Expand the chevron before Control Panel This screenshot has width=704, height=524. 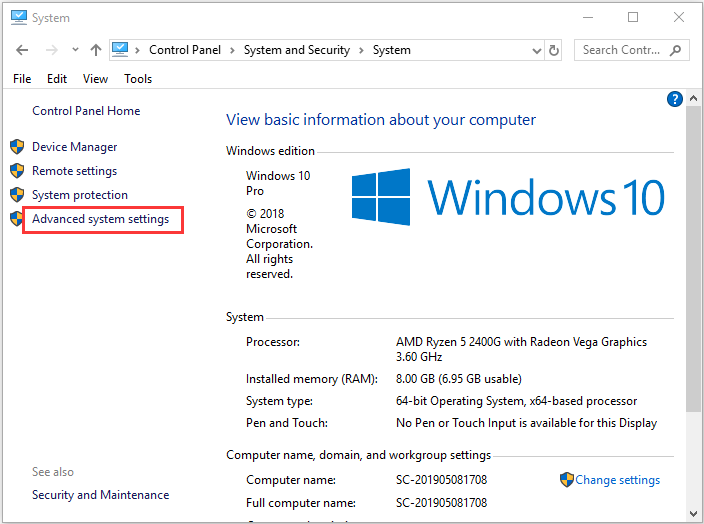click(138, 50)
